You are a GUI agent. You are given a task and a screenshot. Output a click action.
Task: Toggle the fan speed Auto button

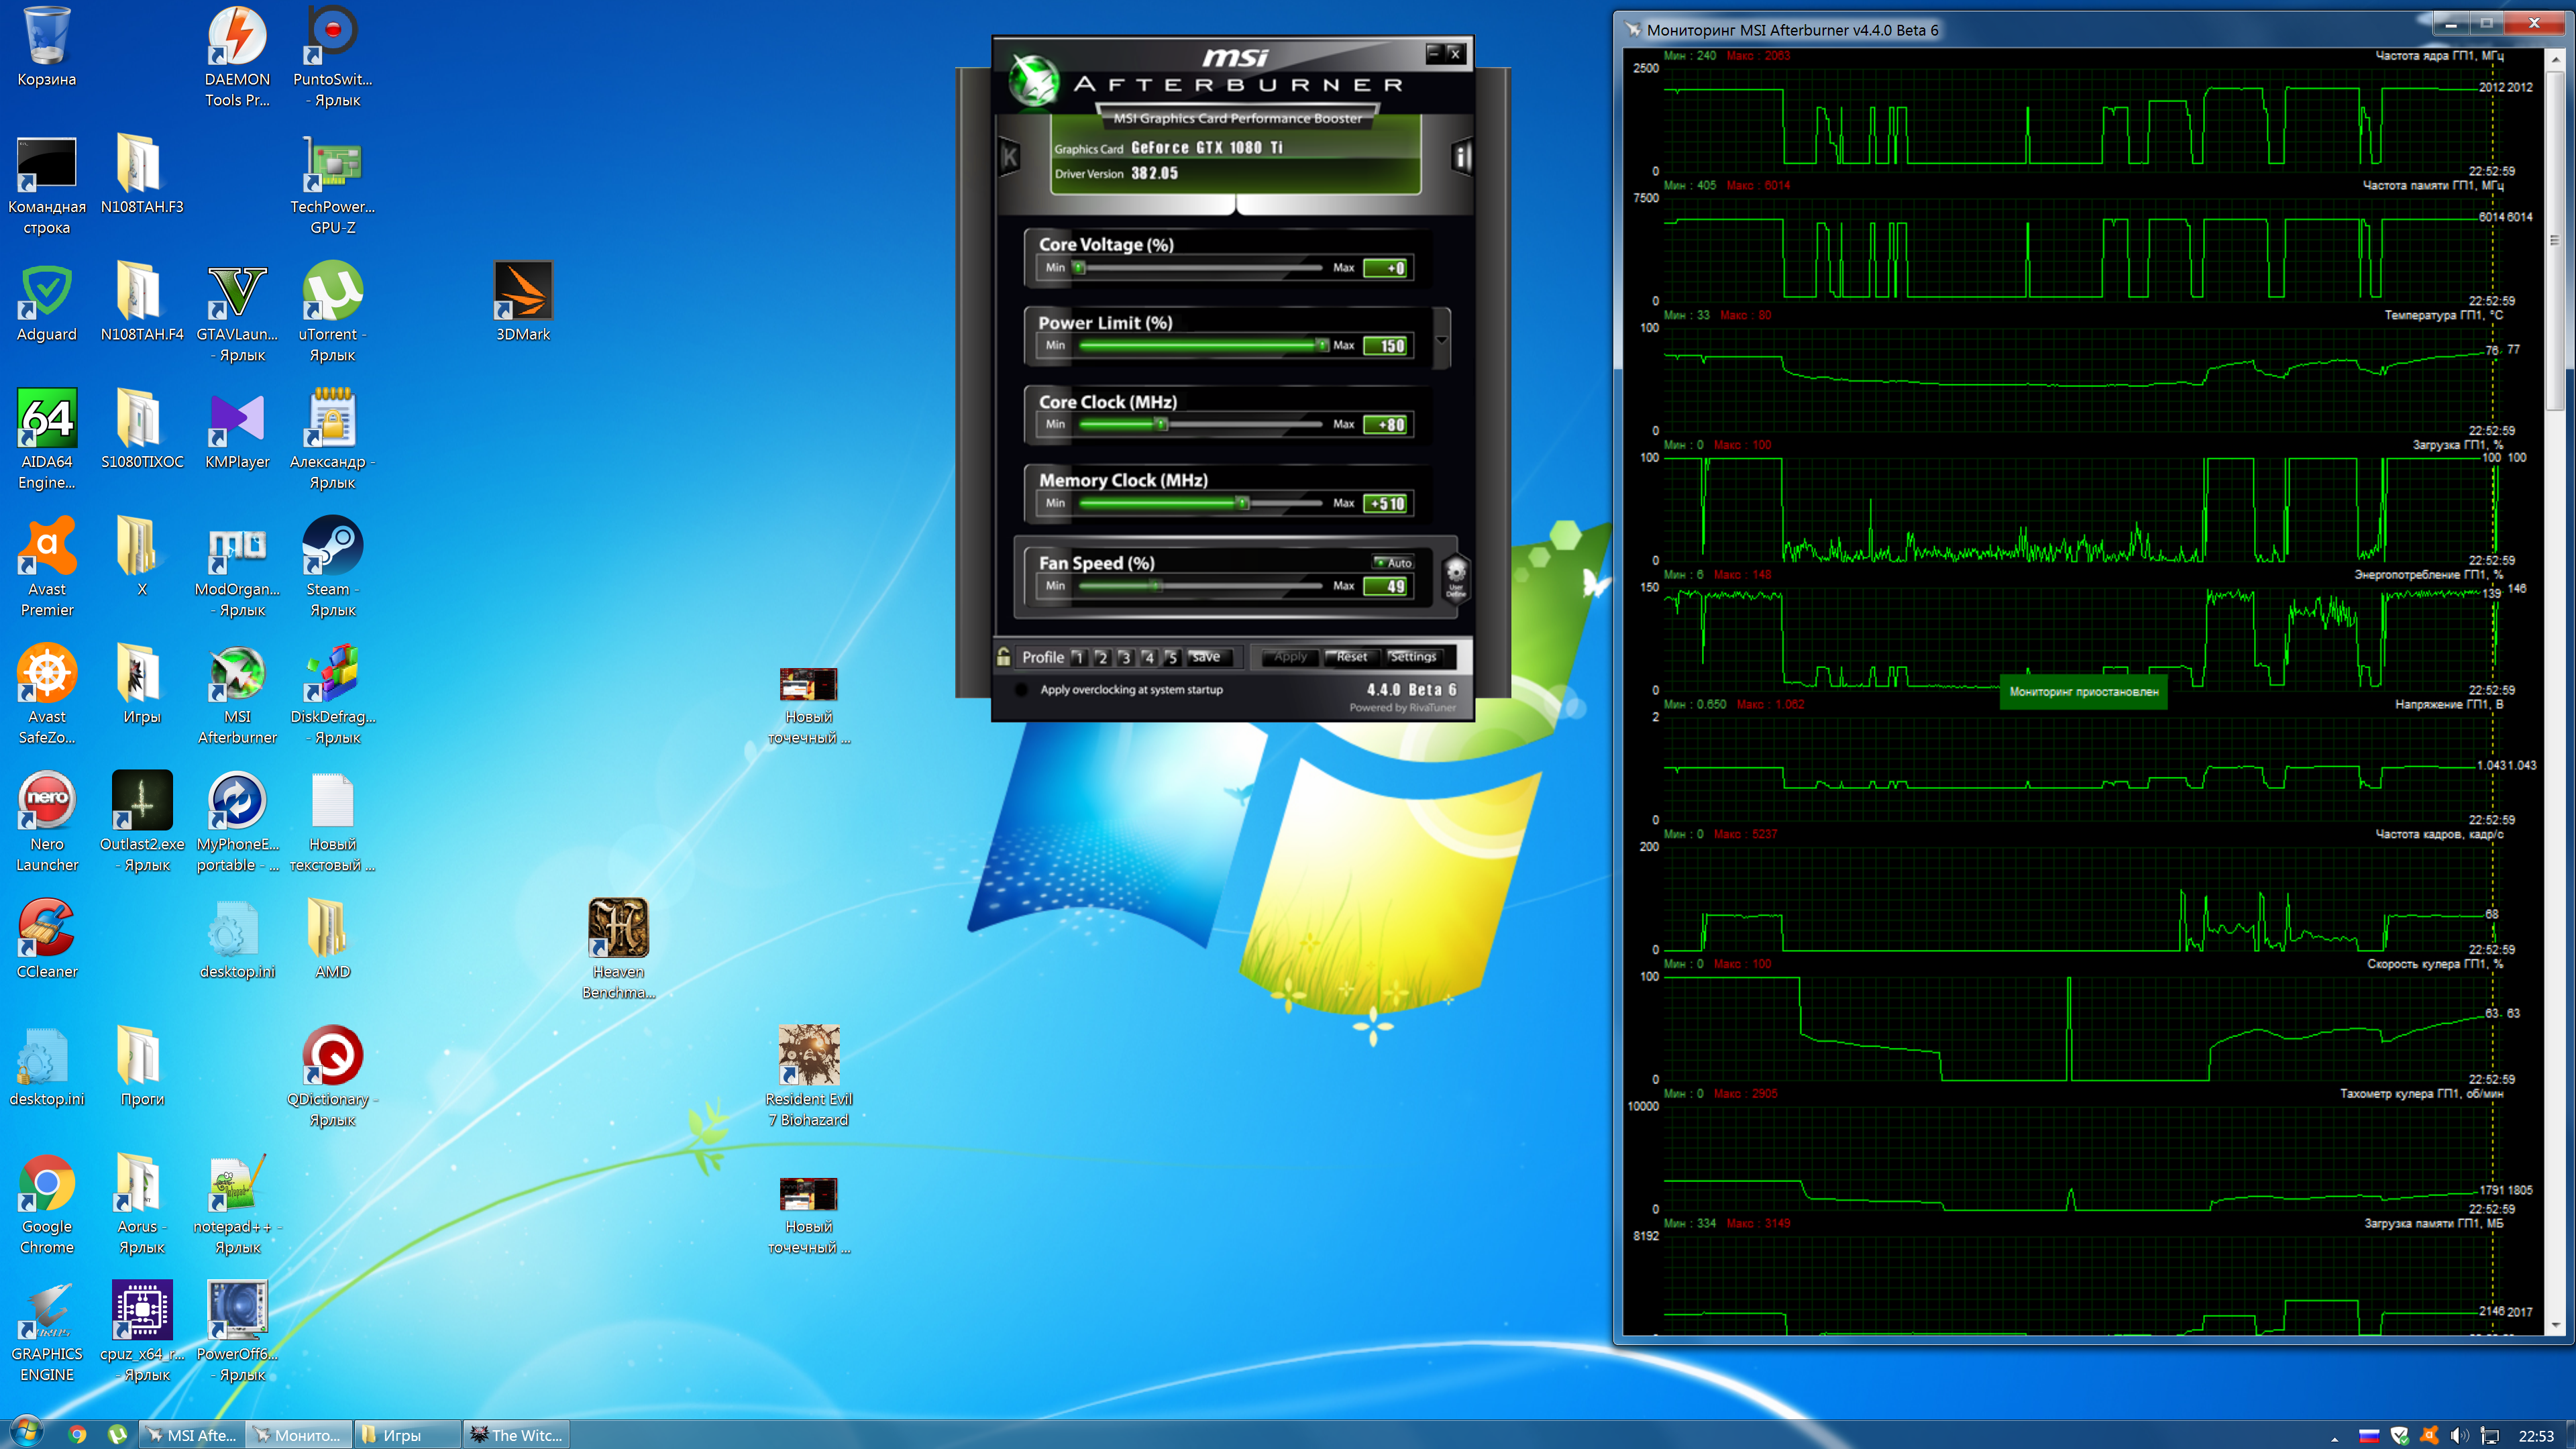(1394, 563)
